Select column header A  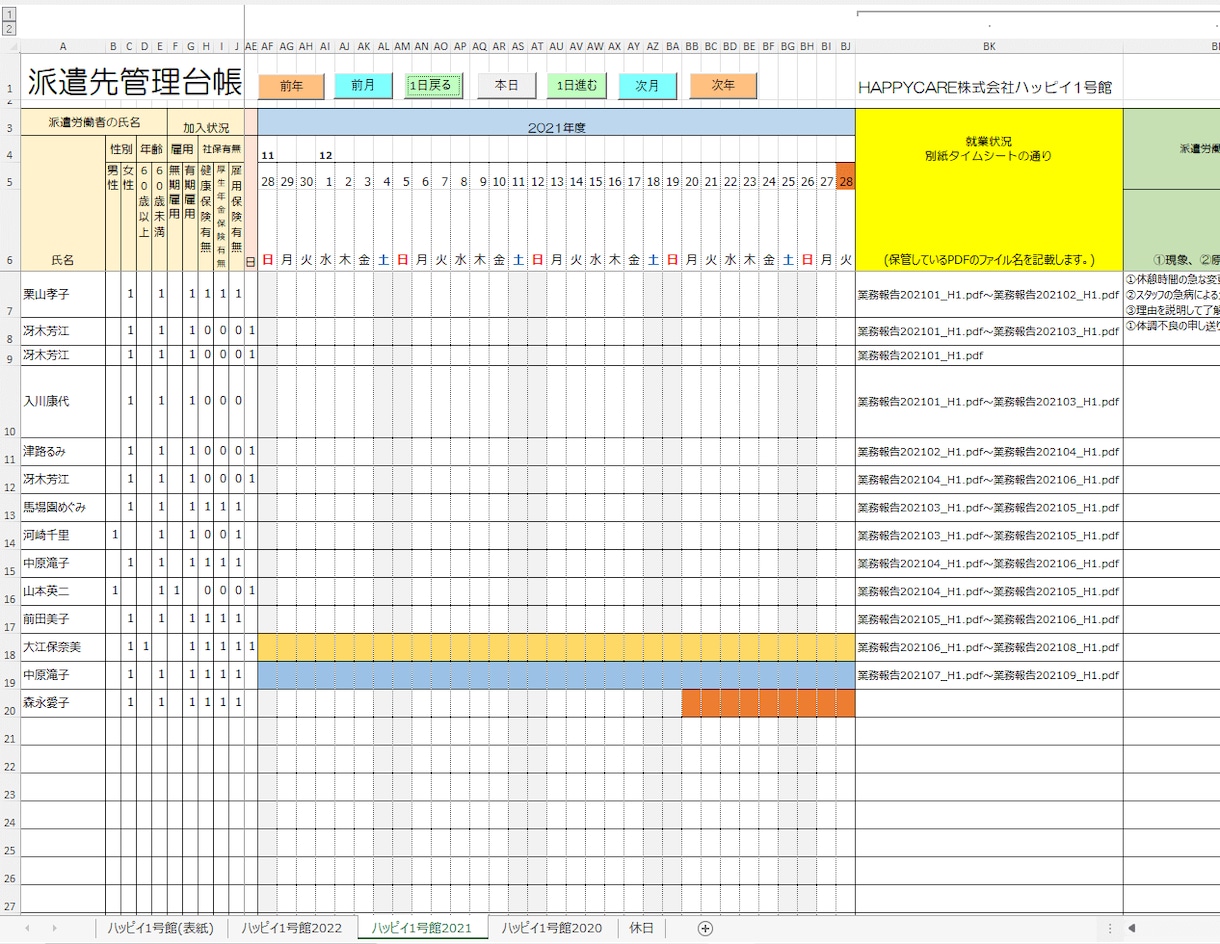63,46
